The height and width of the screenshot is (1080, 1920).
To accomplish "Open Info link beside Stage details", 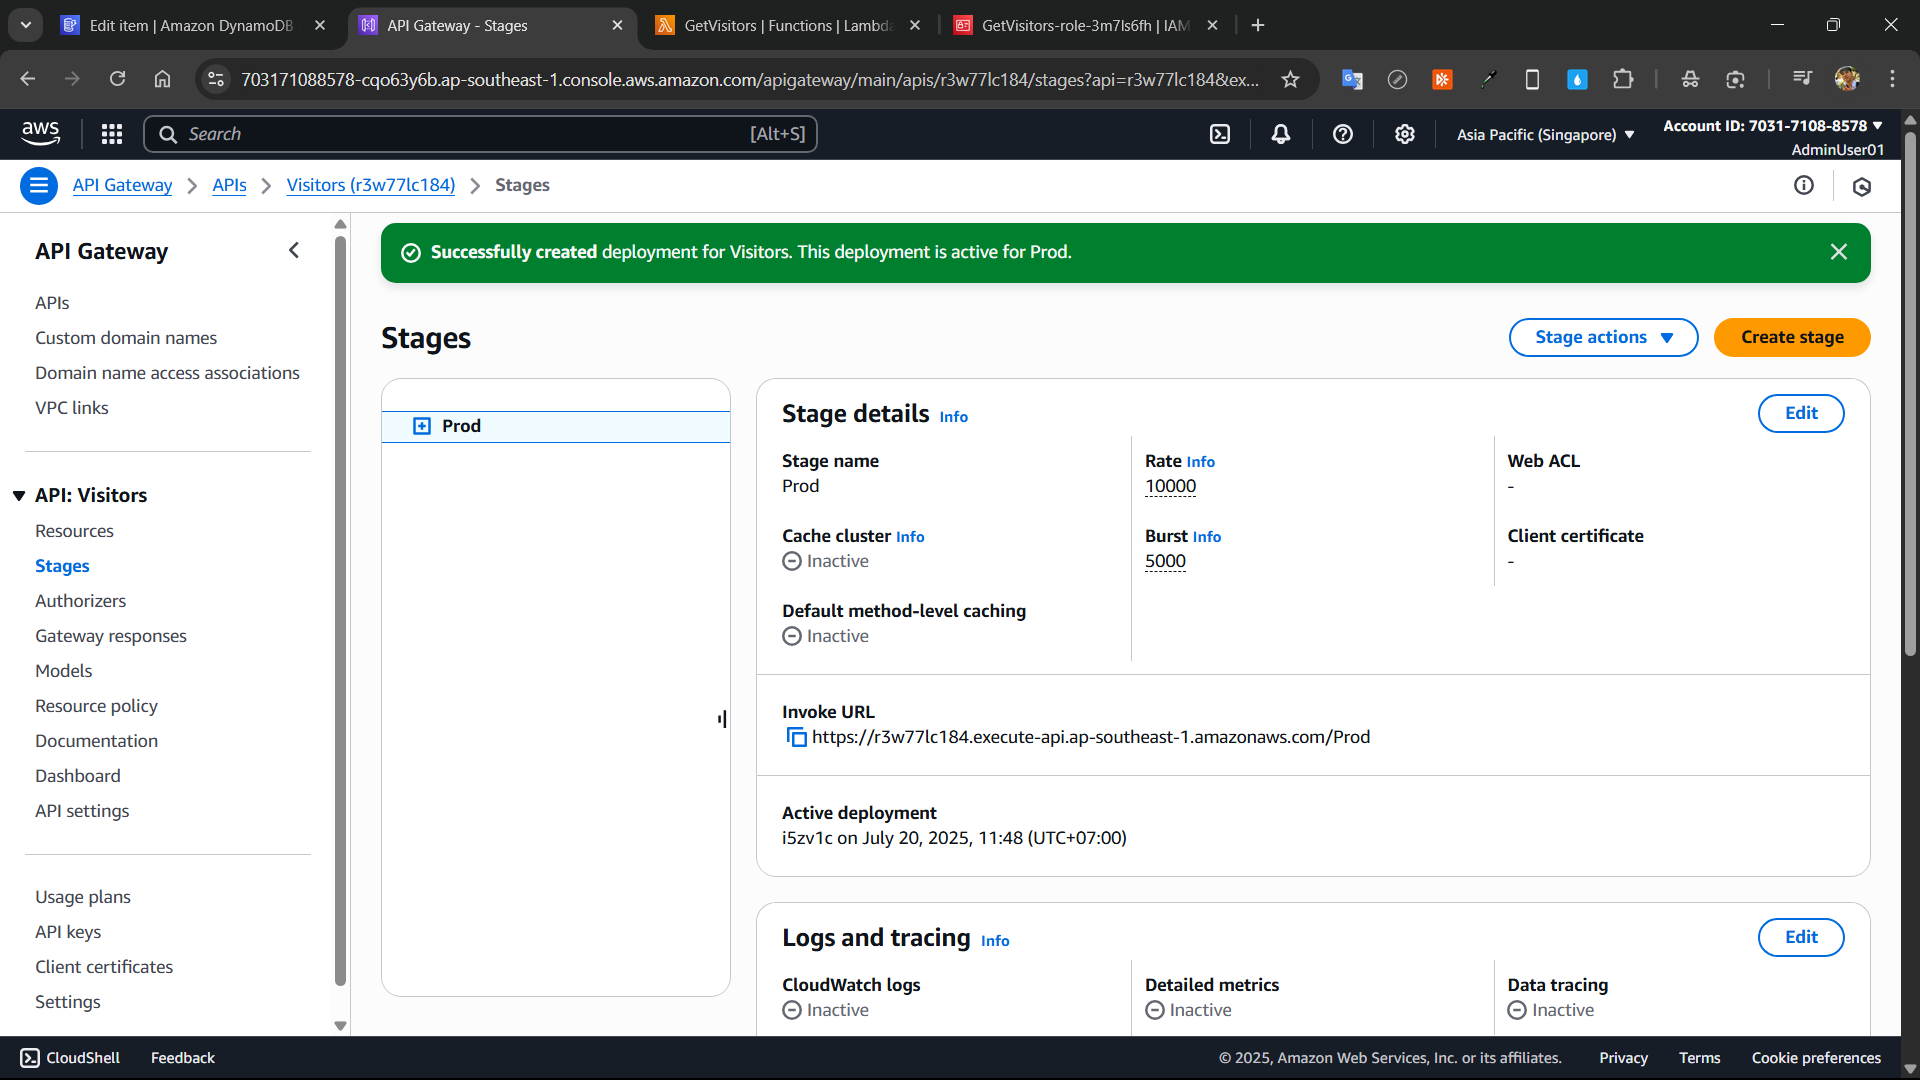I will point(953,416).
